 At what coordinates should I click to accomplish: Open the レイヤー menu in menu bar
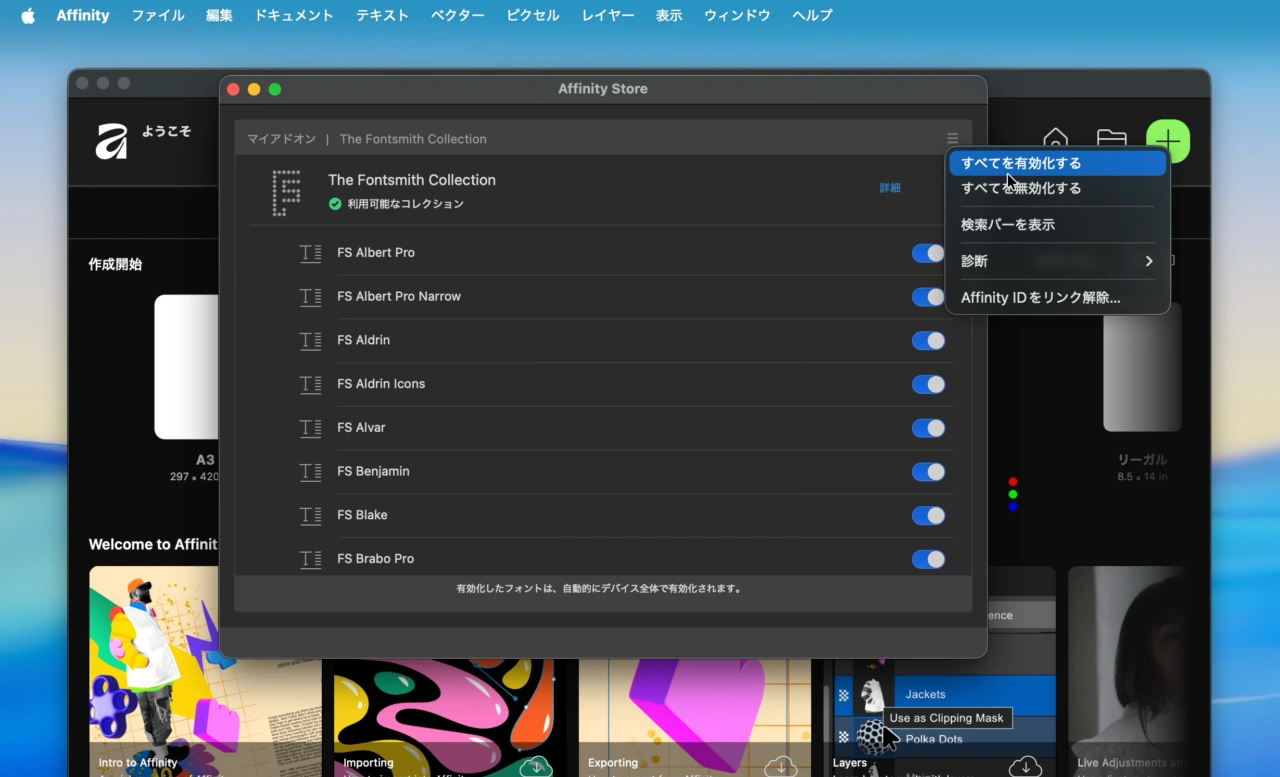tap(607, 16)
